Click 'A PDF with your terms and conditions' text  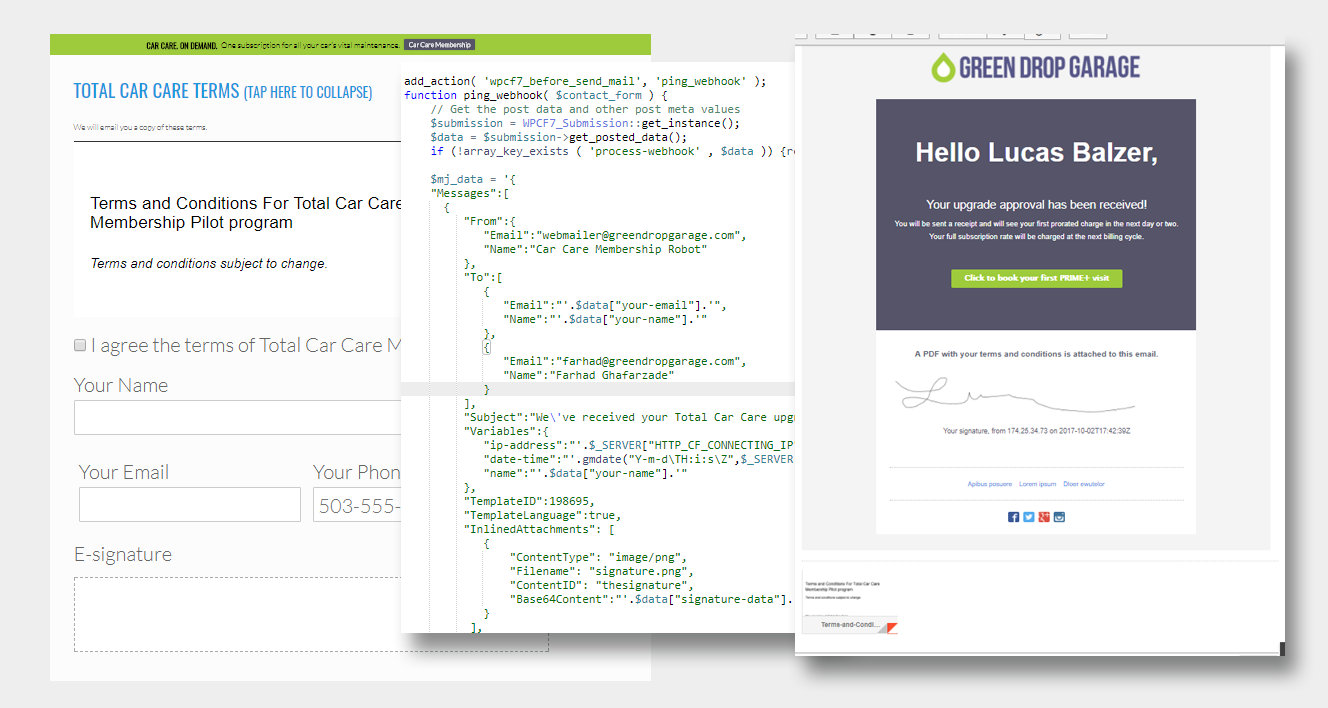[x=1036, y=354]
